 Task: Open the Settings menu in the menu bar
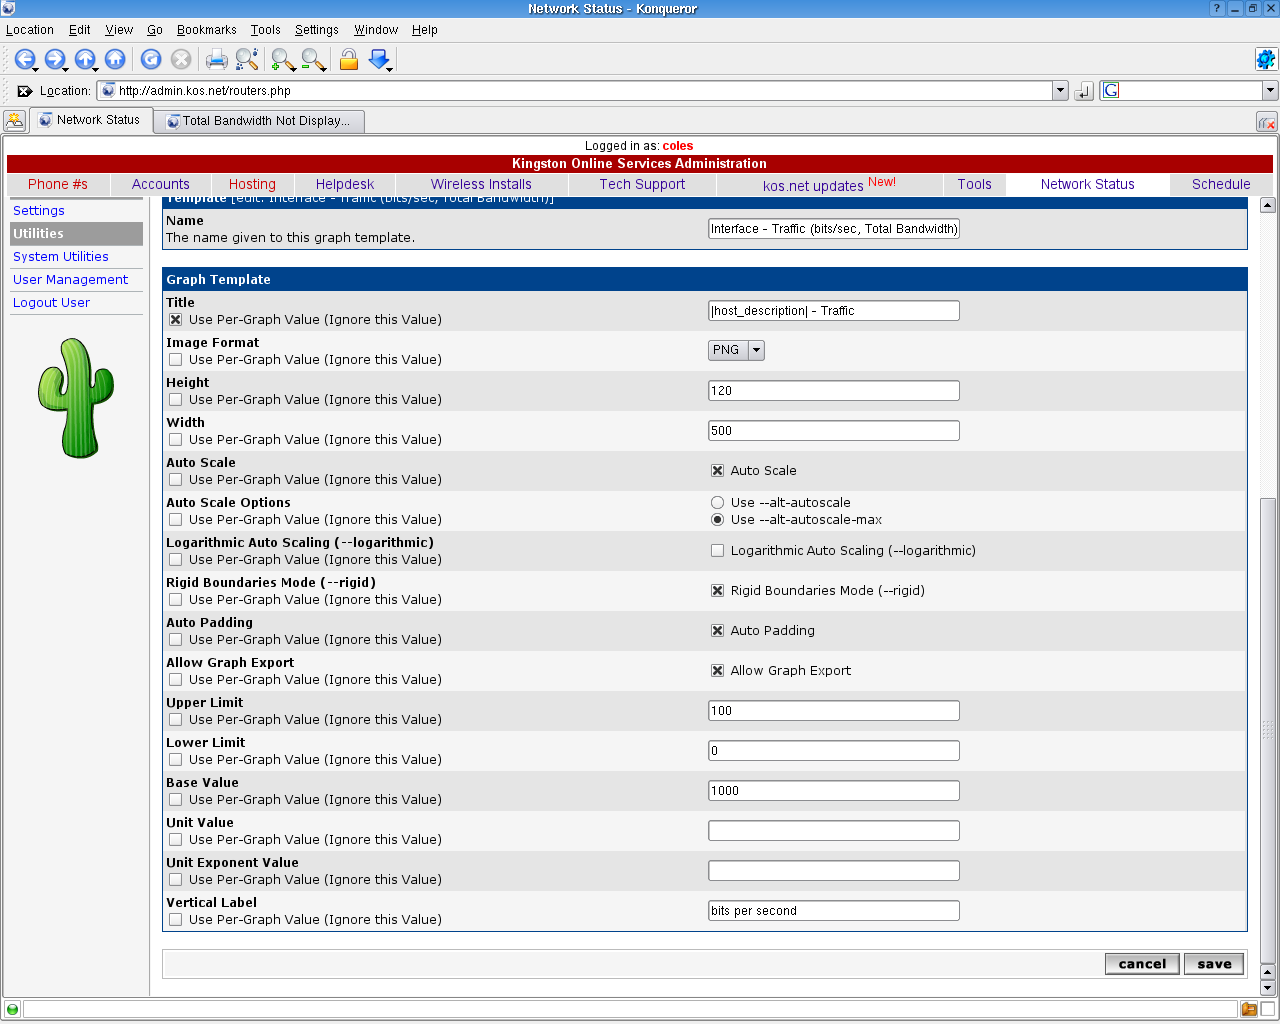click(316, 30)
